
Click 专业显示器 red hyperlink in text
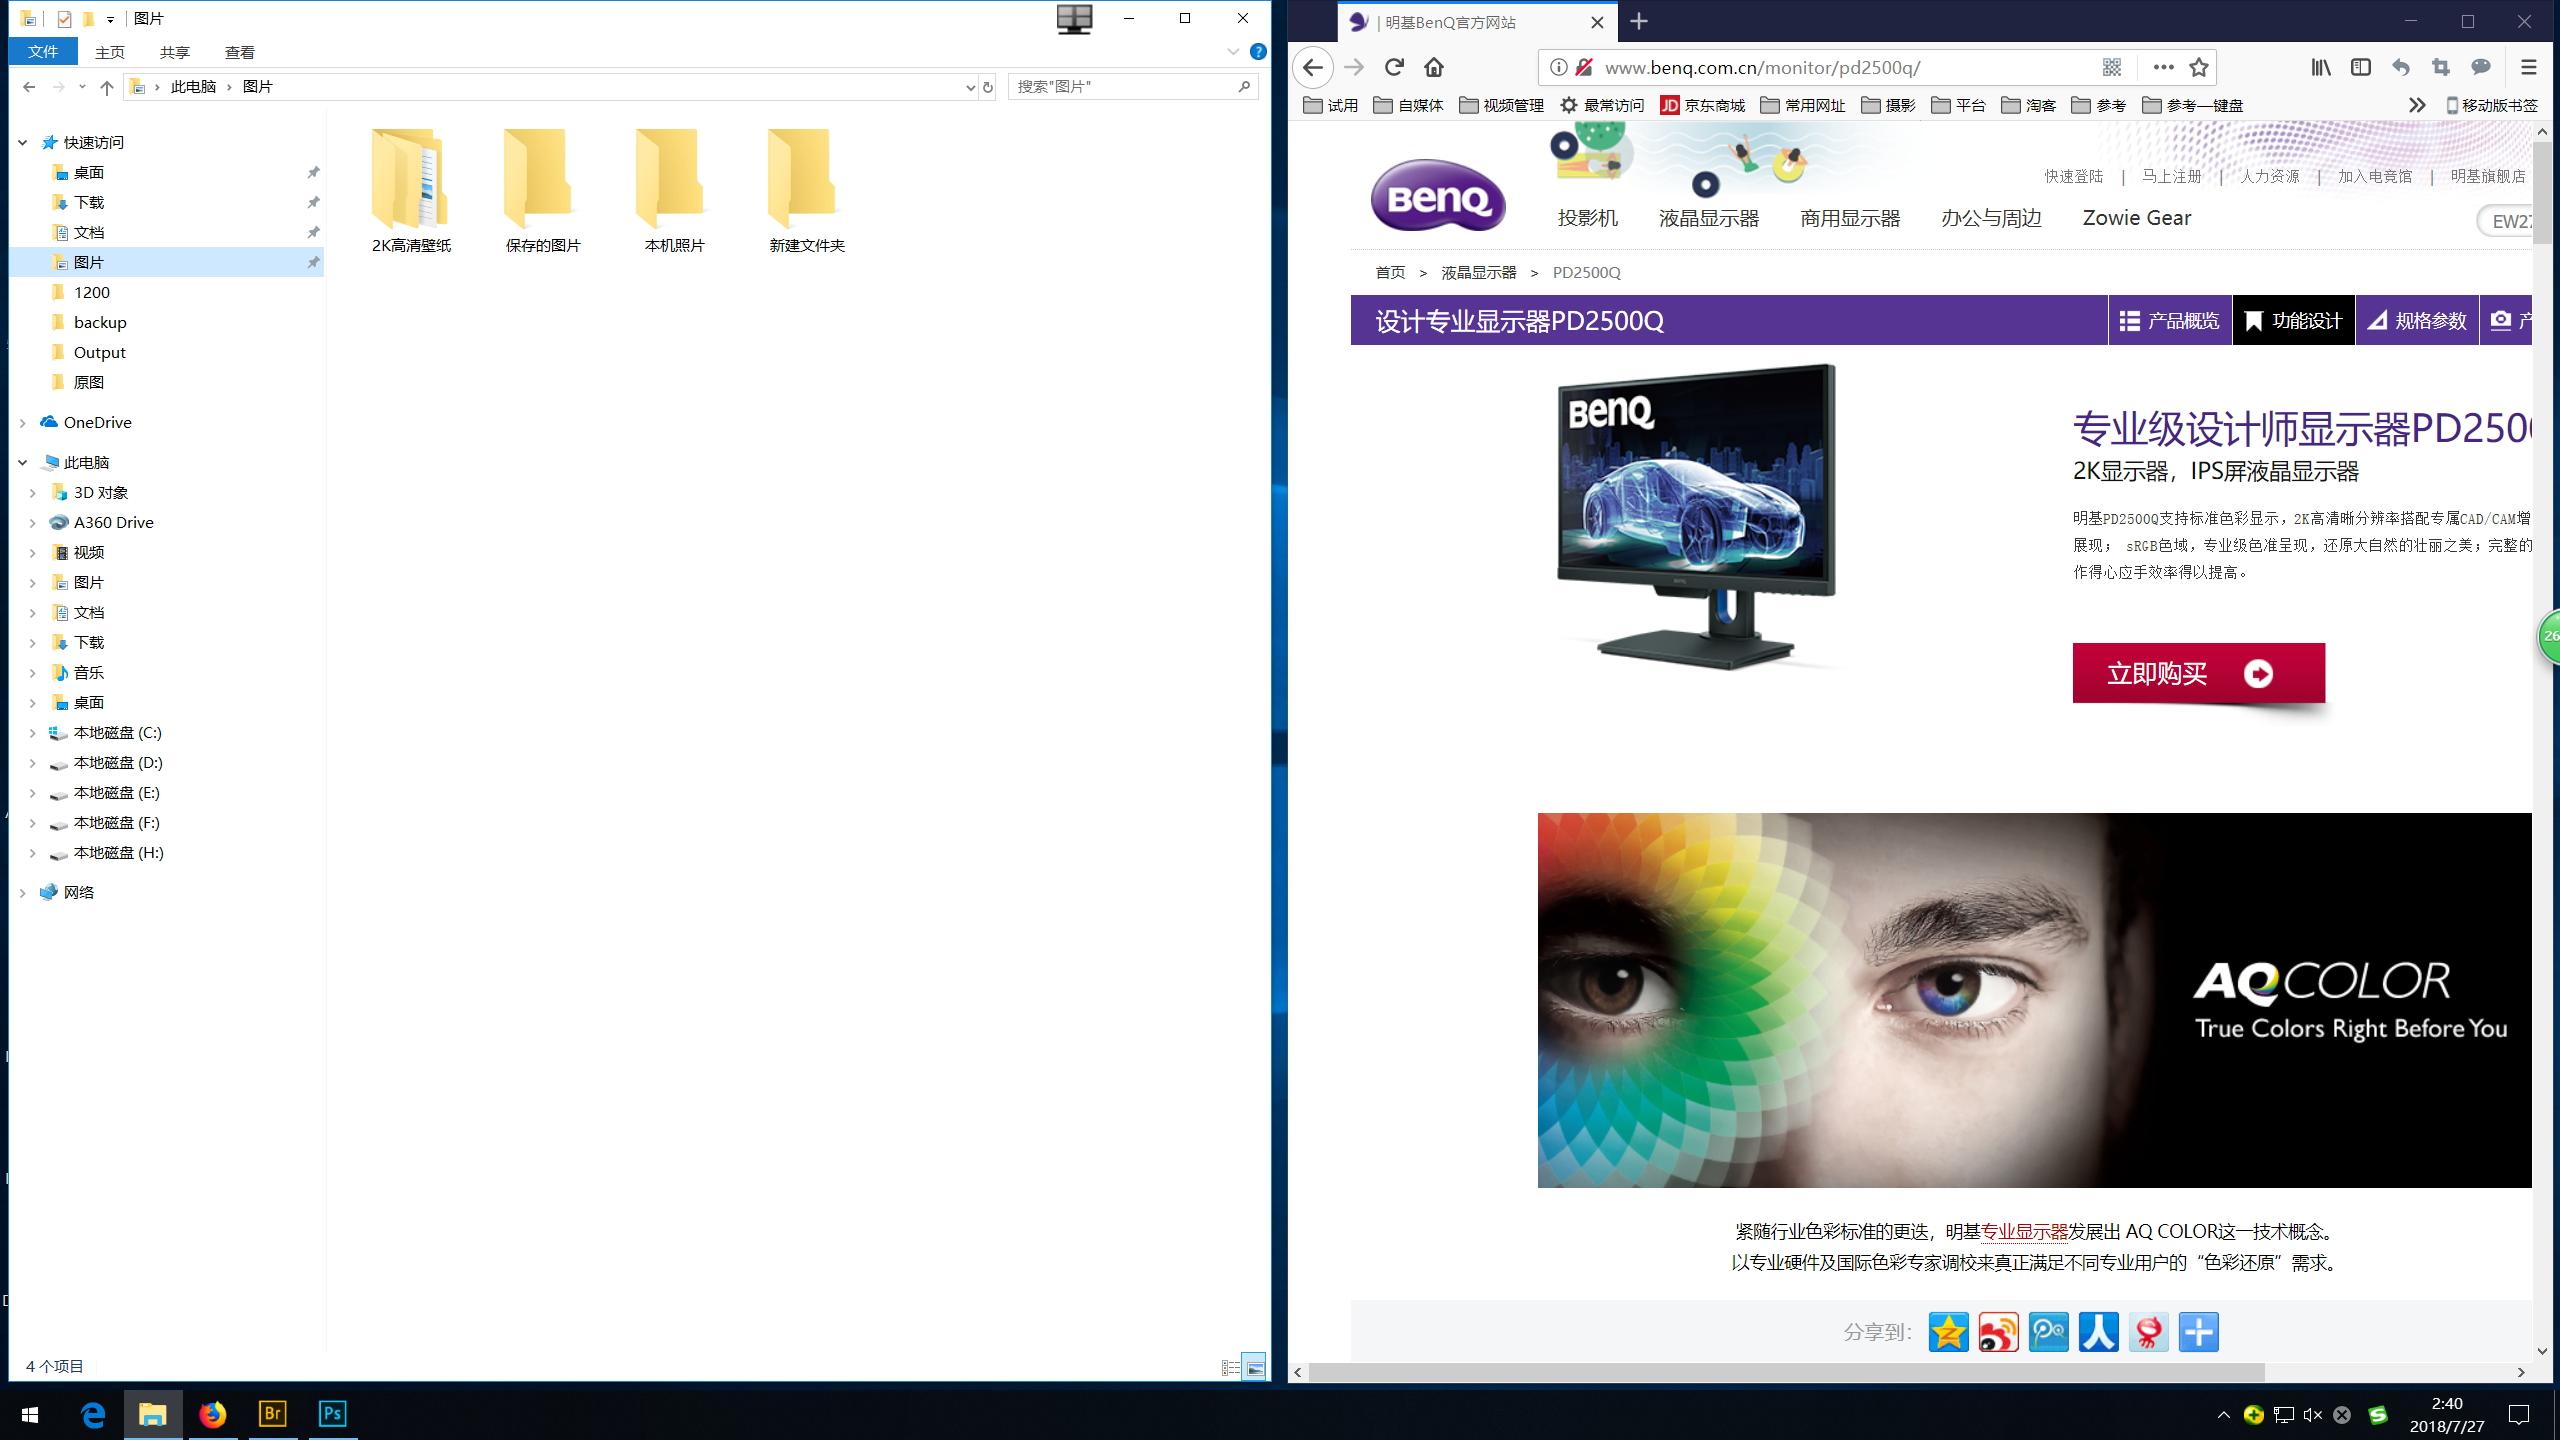point(2024,1232)
